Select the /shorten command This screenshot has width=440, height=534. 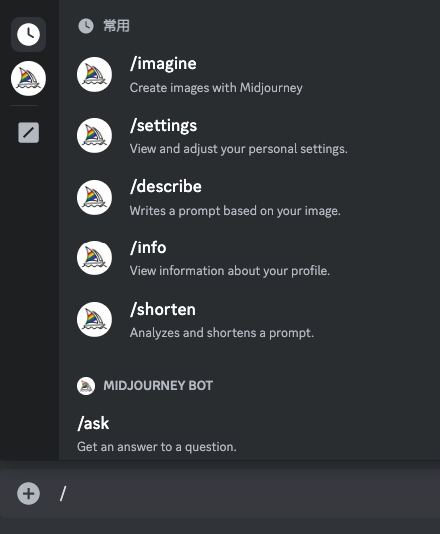pos(250,319)
